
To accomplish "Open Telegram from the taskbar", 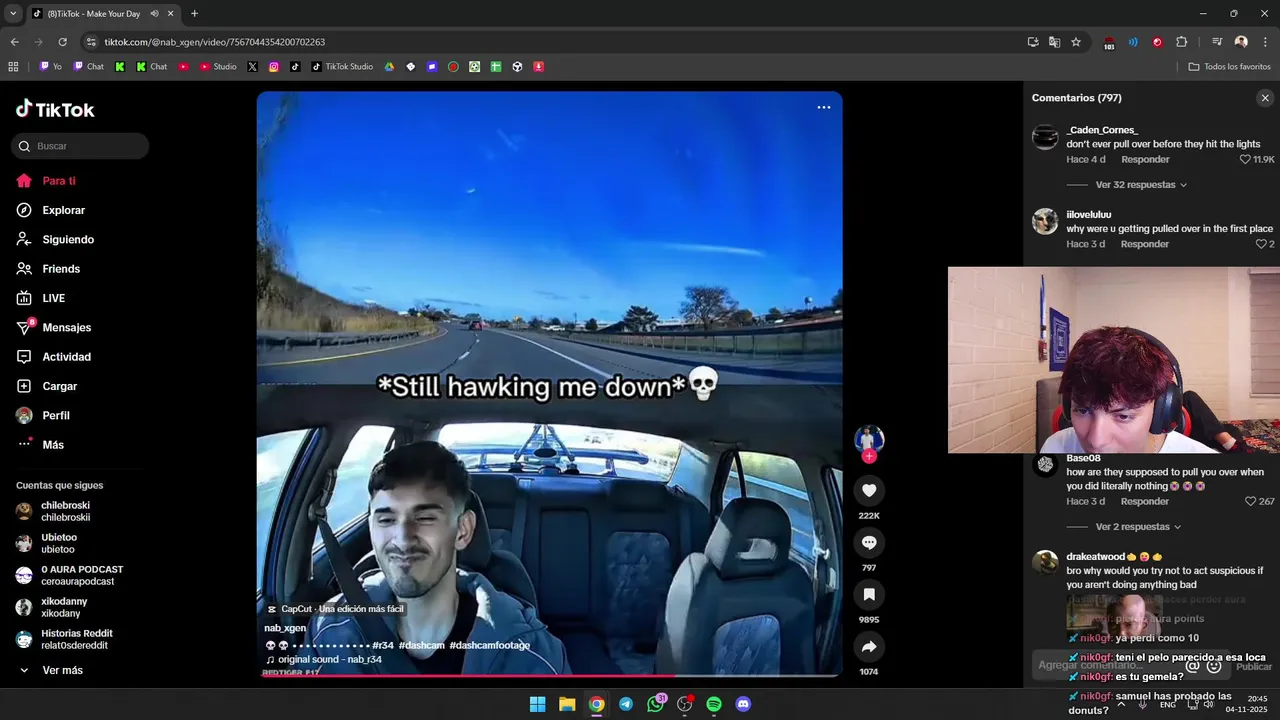I will point(626,704).
